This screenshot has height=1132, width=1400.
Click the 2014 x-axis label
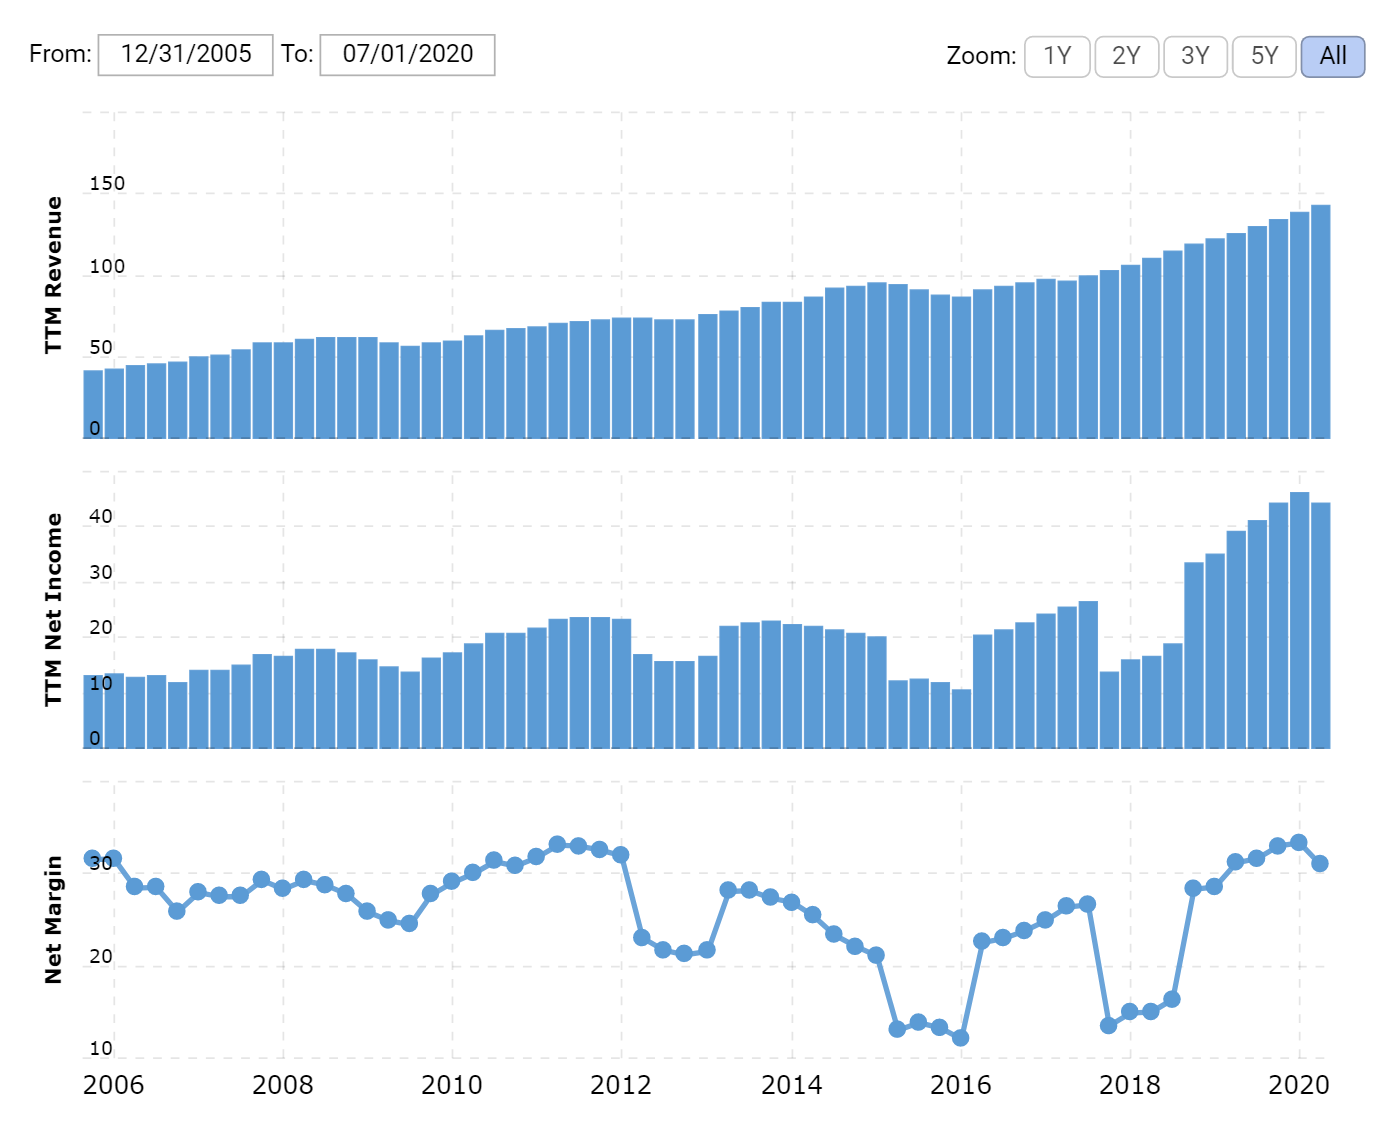tap(792, 1085)
